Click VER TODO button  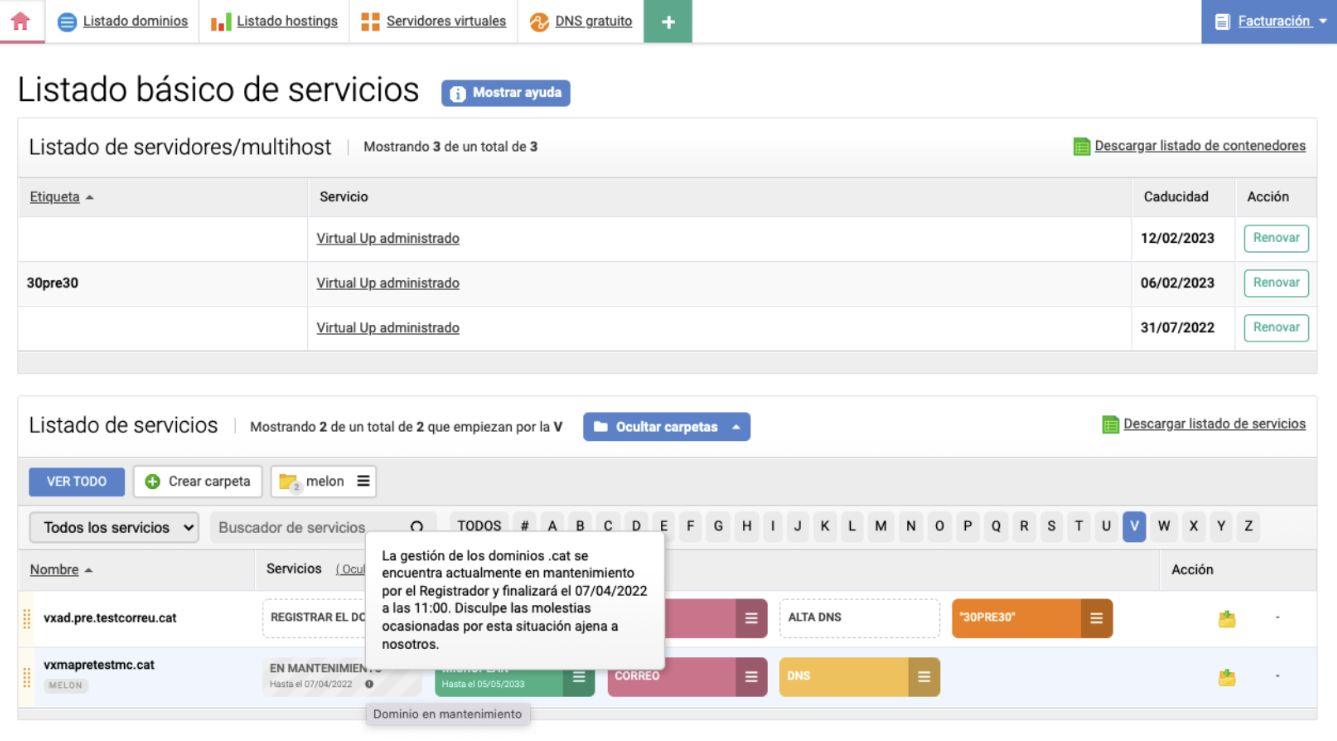[x=77, y=482]
